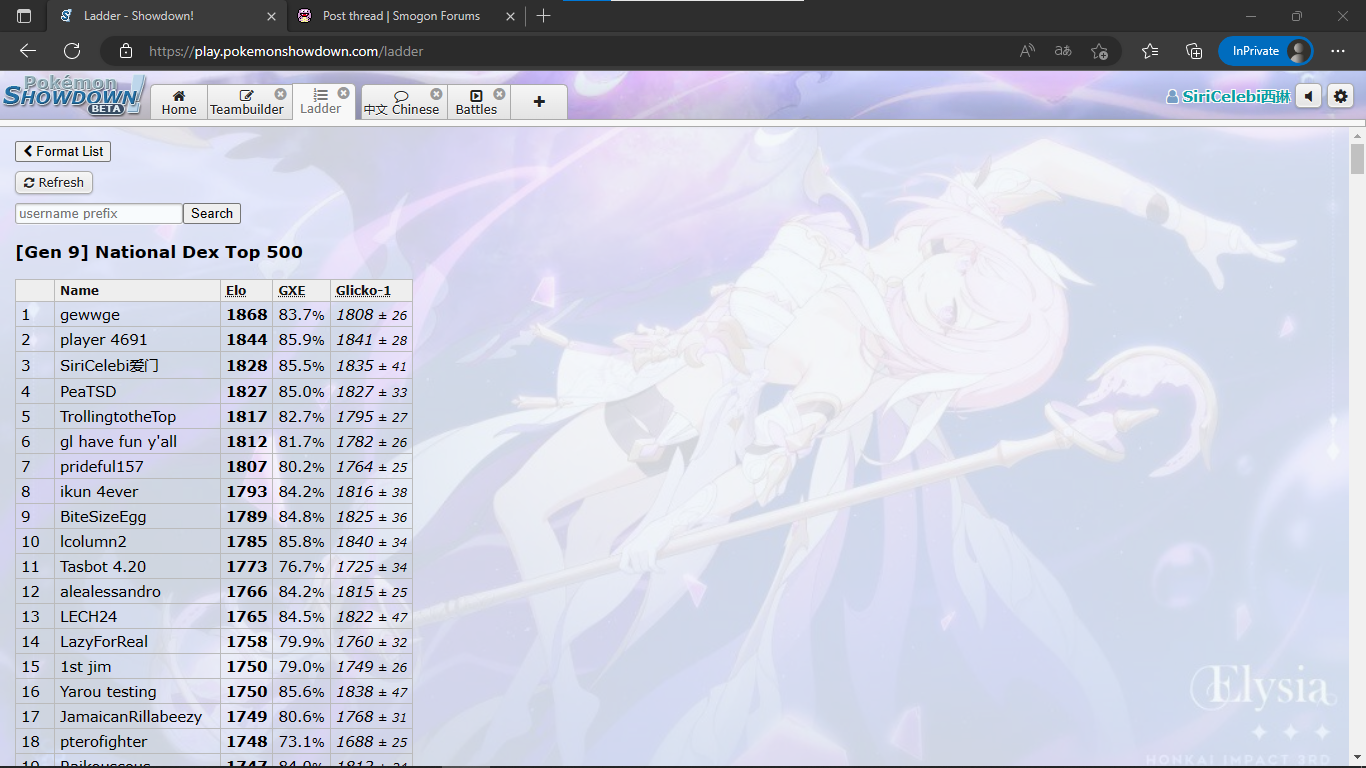Image resolution: width=1366 pixels, height=768 pixels.
Task: Select TrollingtotheTop in the ladder
Action: [x=118, y=416]
